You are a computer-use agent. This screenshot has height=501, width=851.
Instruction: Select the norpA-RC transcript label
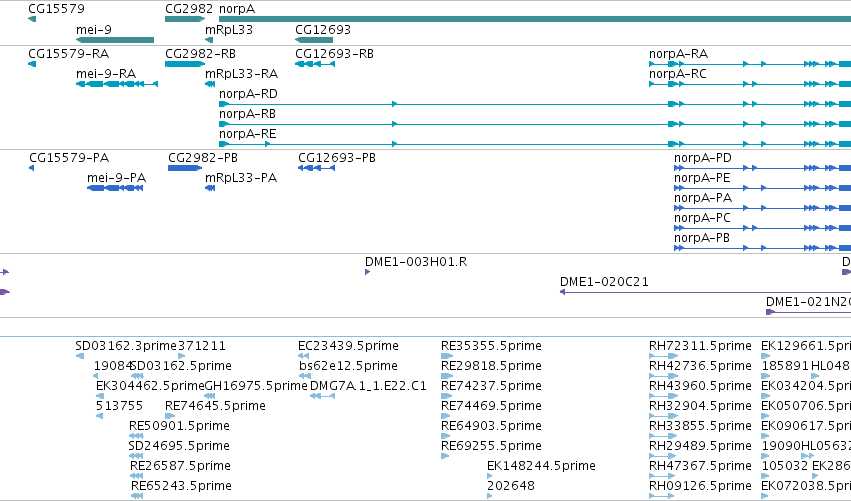[x=678, y=74]
